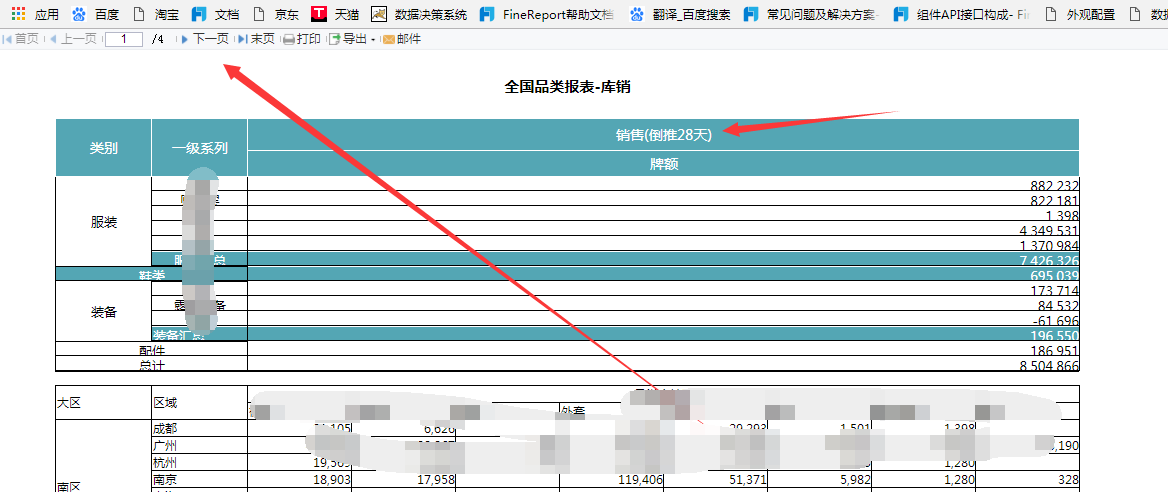Screen dimensions: 1168x492
Task: Click the 一级系列 column header
Action: 200,148
